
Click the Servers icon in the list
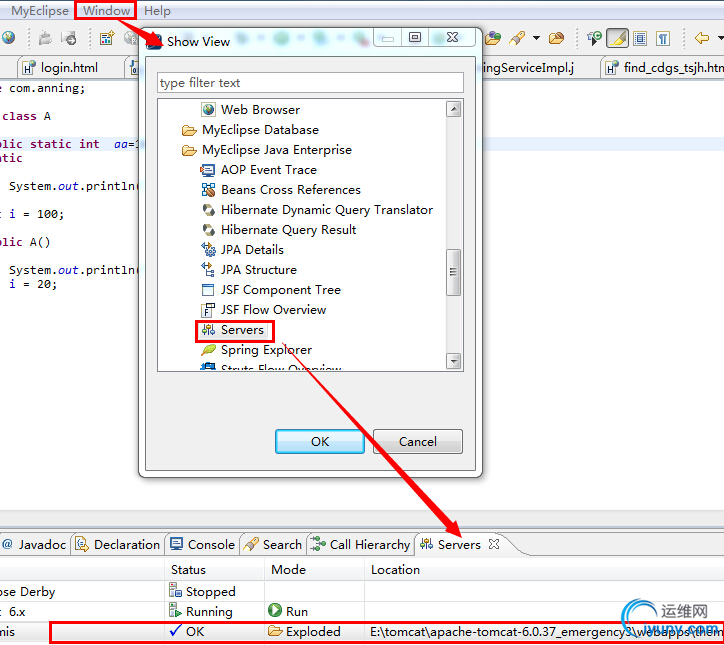[208, 330]
